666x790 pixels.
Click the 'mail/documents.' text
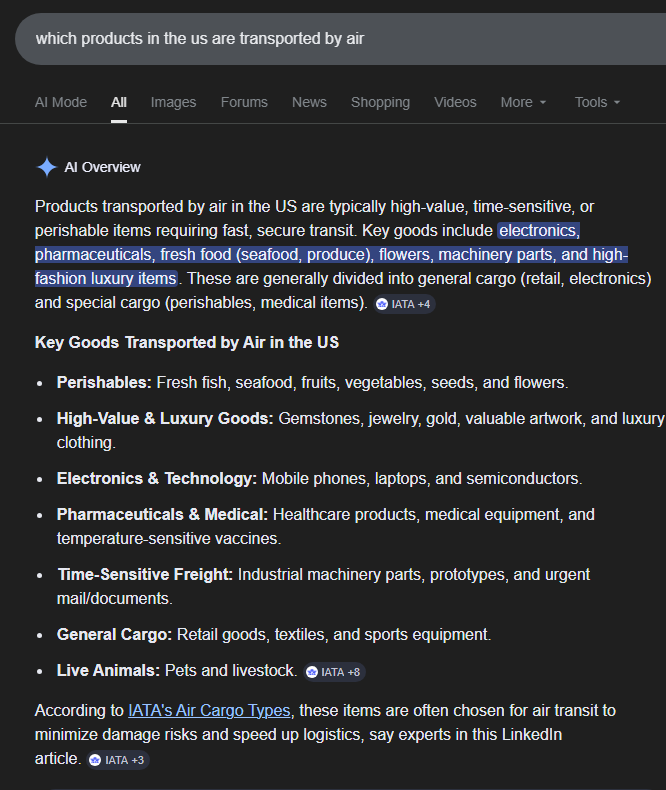click(114, 599)
